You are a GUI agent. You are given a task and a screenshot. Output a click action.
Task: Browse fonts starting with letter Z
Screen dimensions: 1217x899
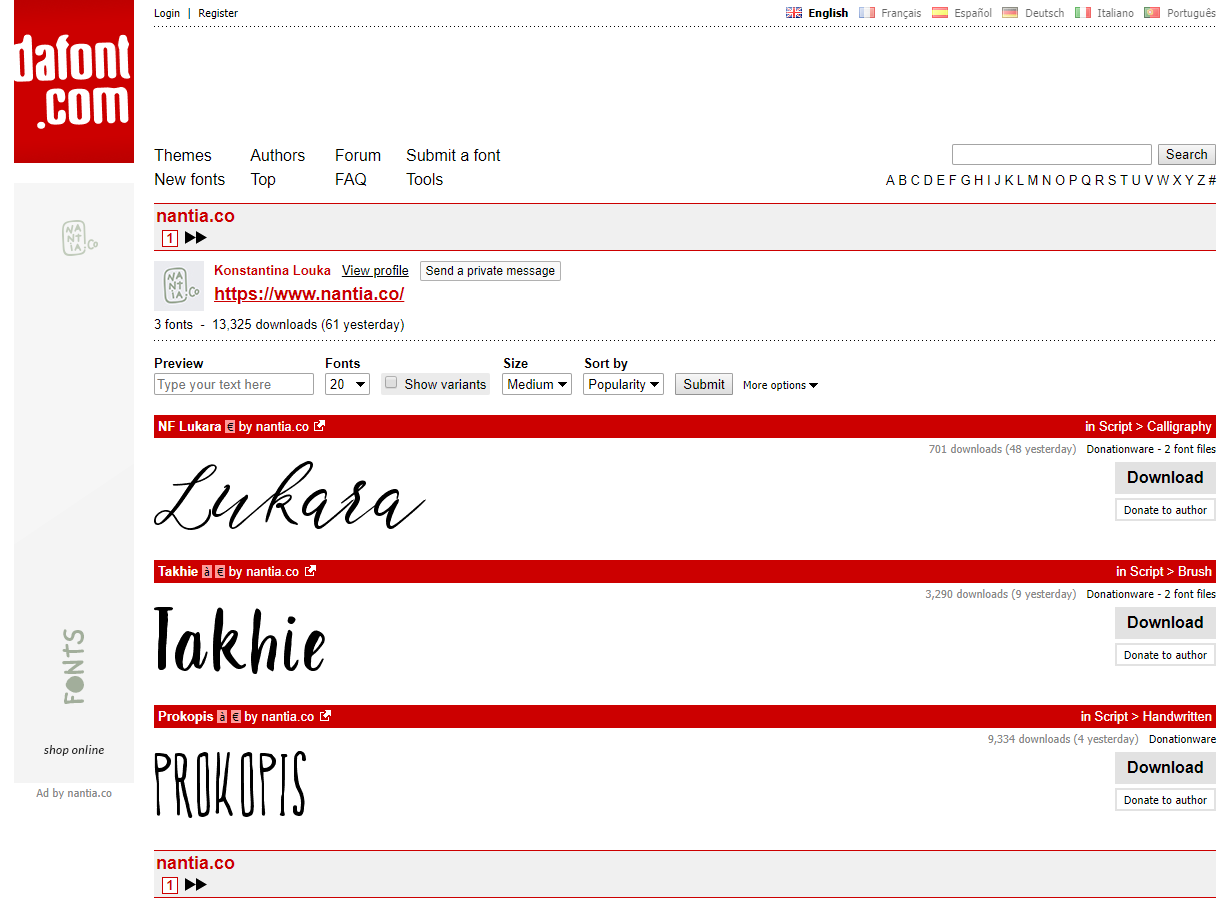click(x=1201, y=180)
